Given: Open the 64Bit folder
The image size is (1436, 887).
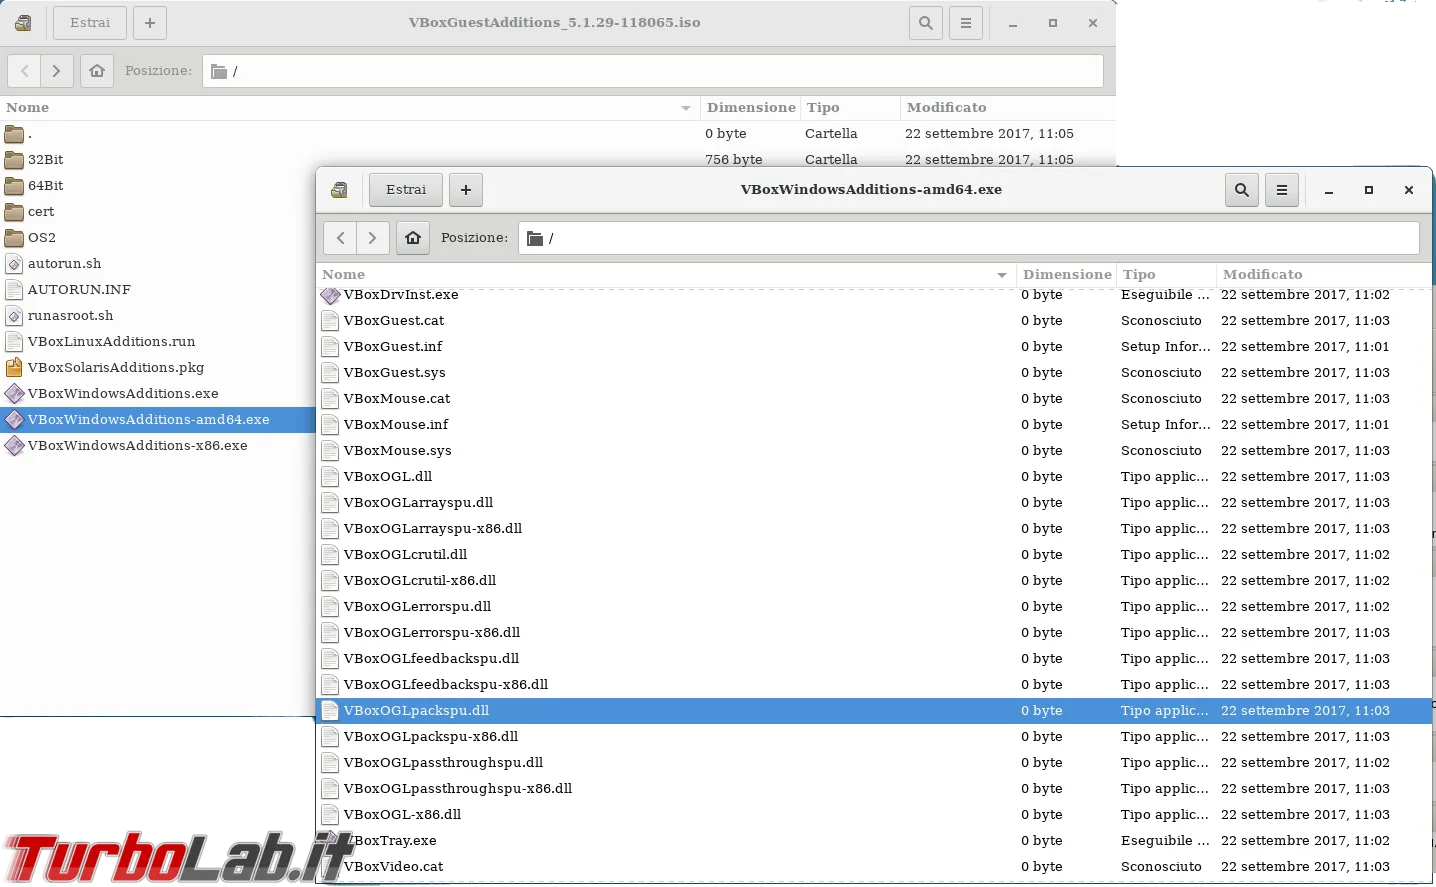Looking at the screenshot, I should (x=45, y=186).
